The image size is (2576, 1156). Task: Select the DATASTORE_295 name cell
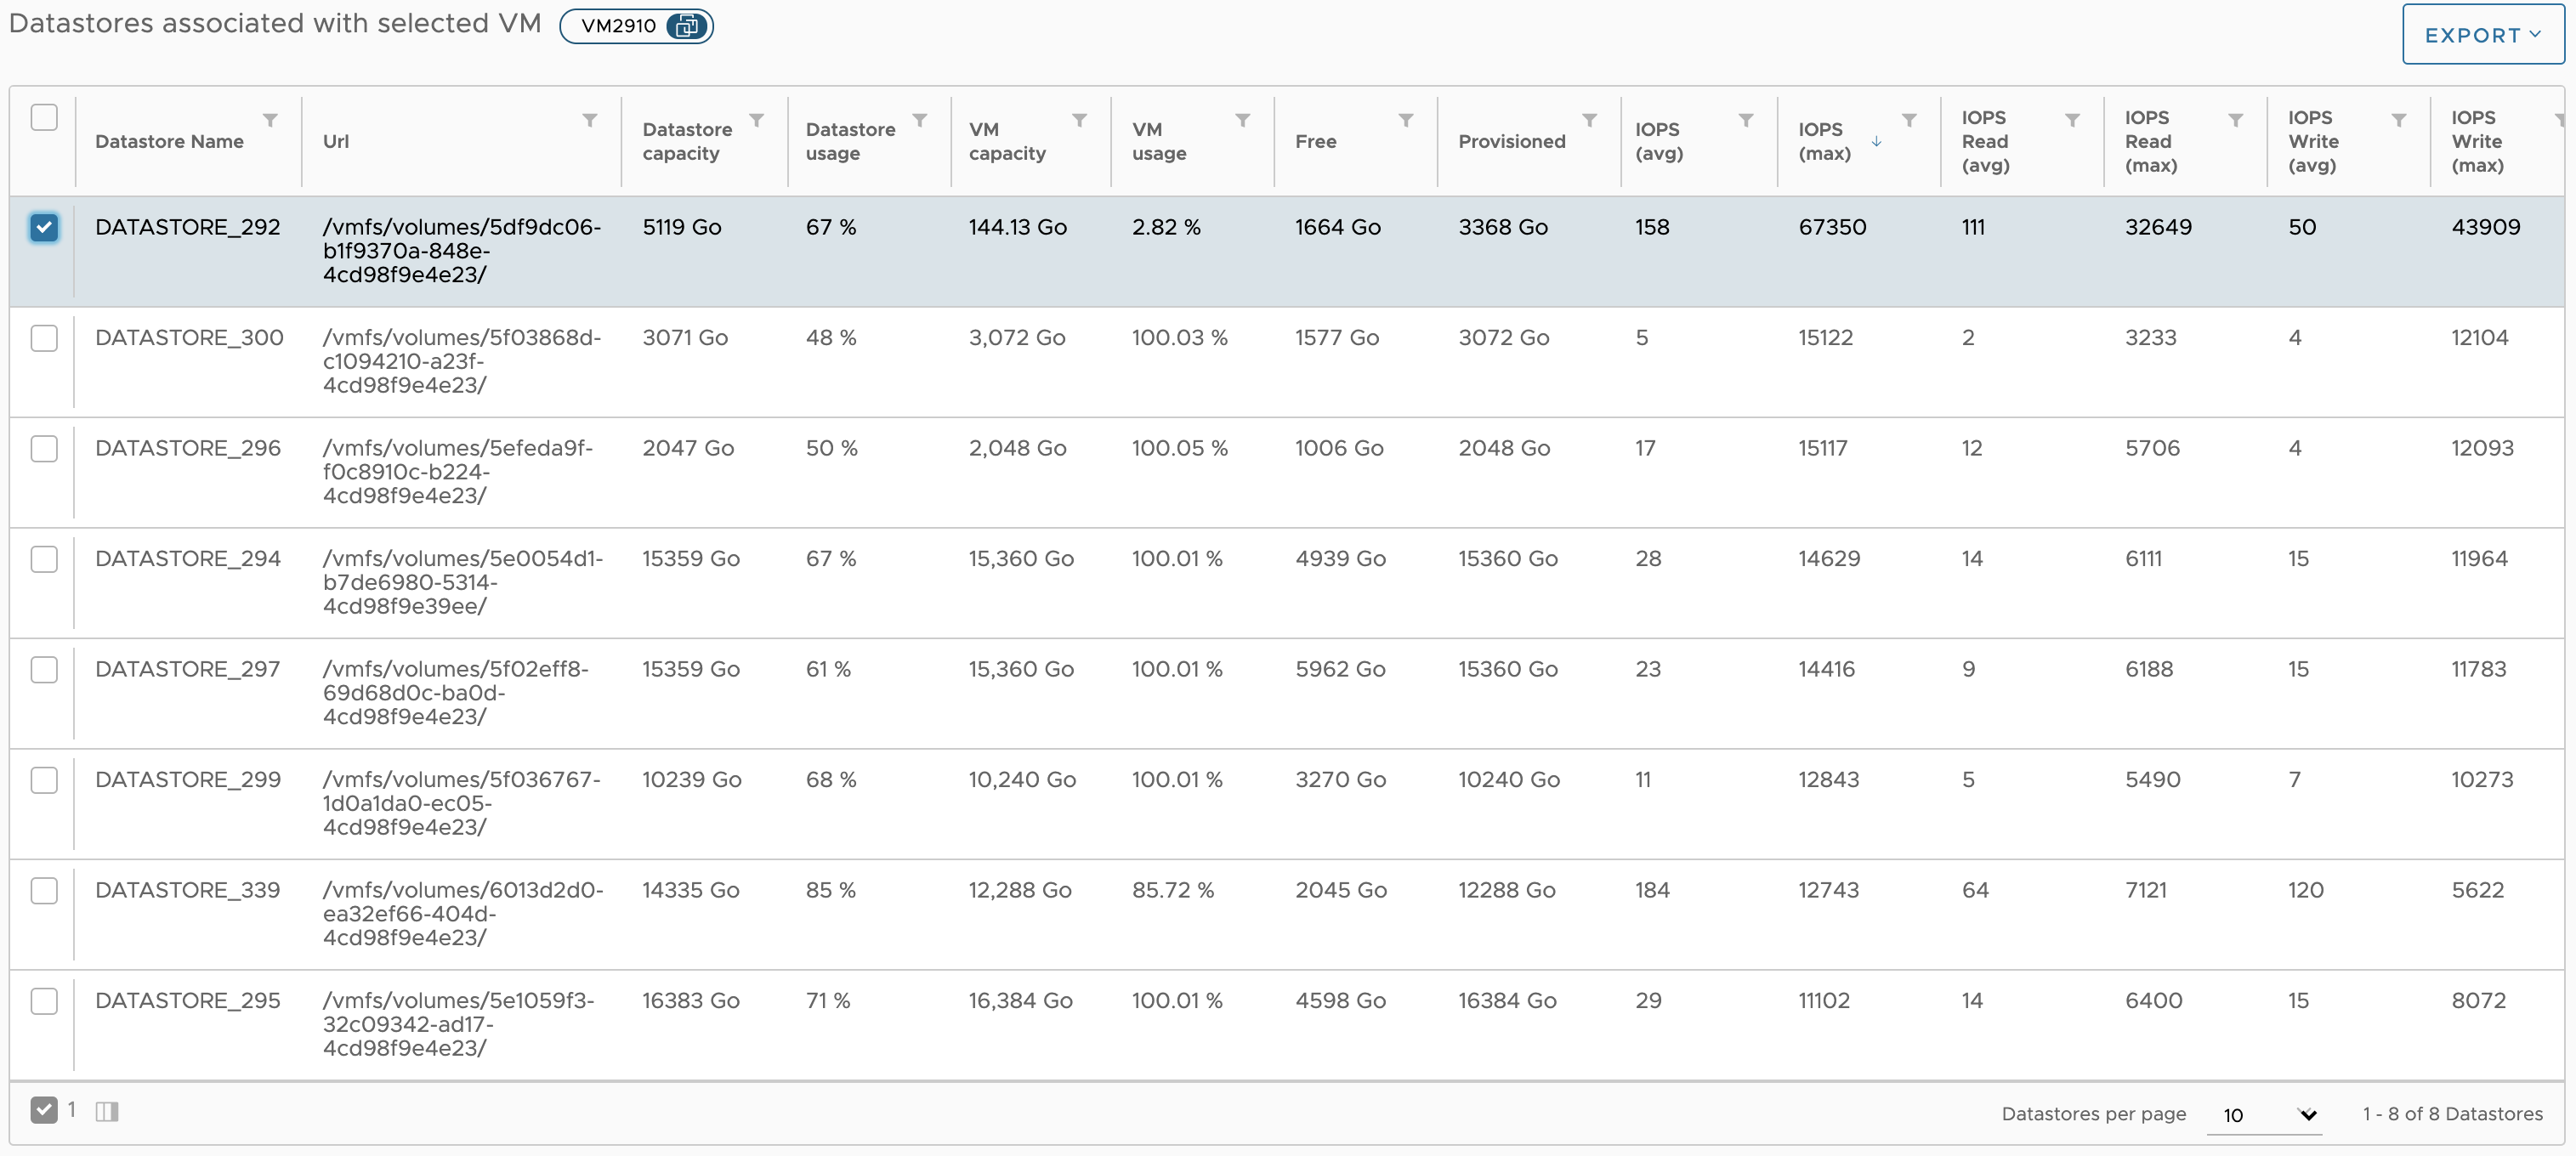[x=187, y=1001]
